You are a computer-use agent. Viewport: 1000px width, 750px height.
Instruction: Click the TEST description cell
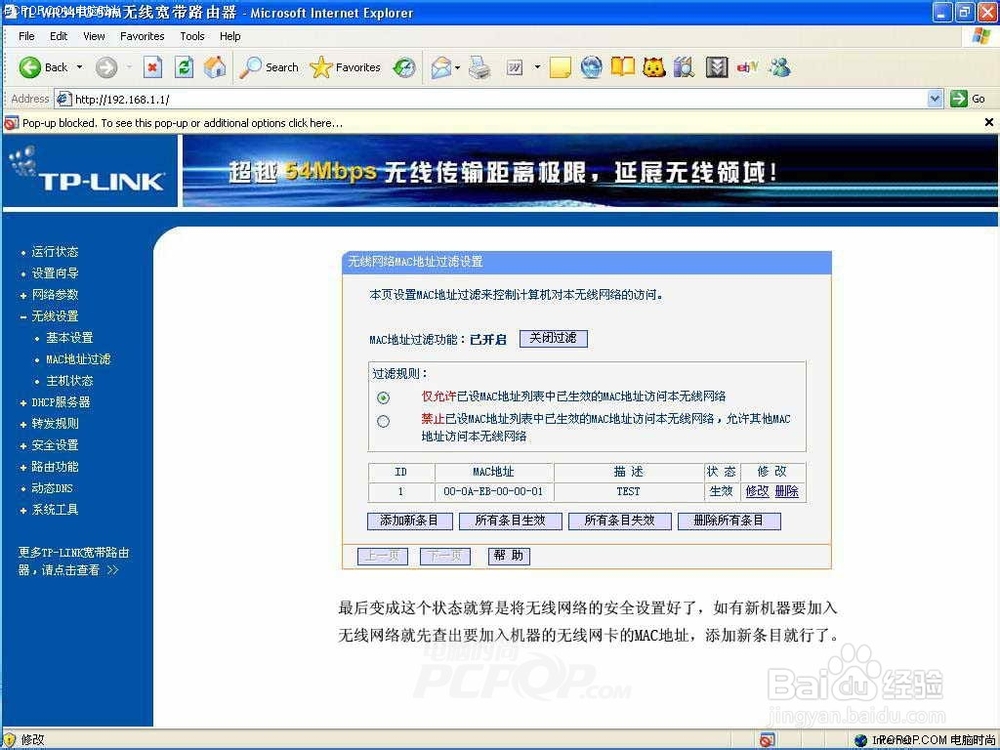point(628,492)
